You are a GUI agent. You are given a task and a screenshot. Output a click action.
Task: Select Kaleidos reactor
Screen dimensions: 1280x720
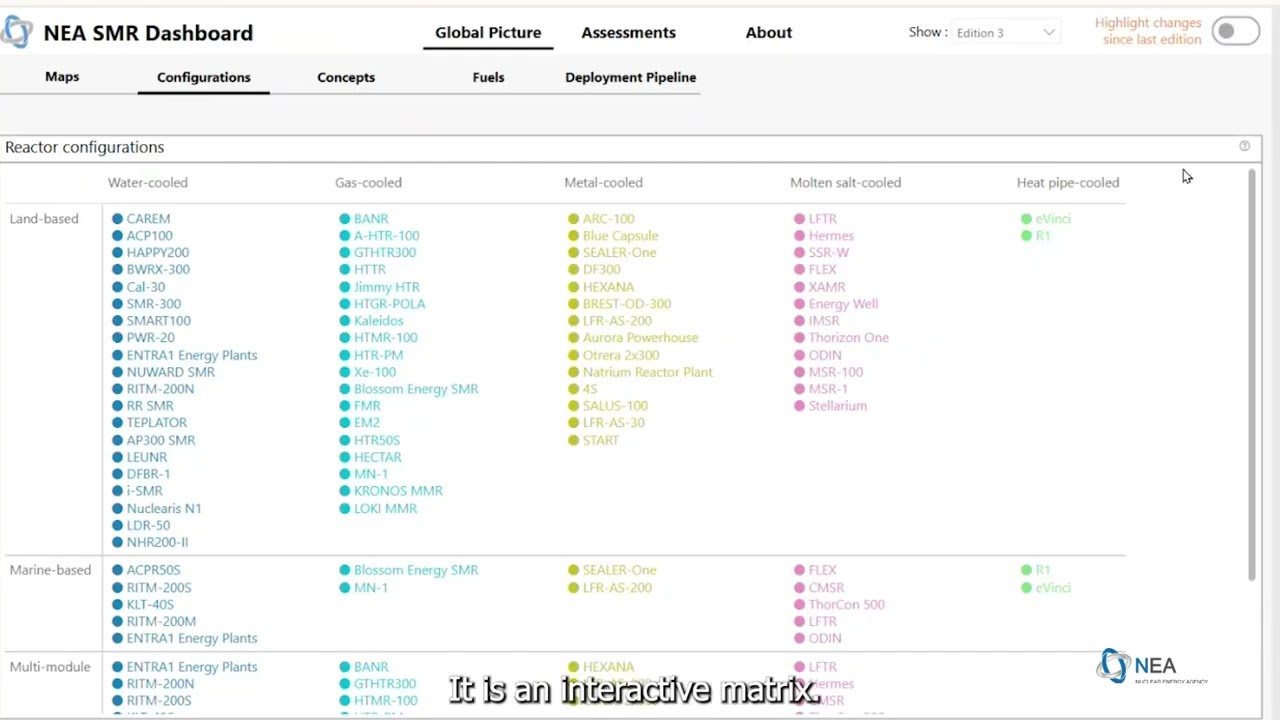(379, 320)
